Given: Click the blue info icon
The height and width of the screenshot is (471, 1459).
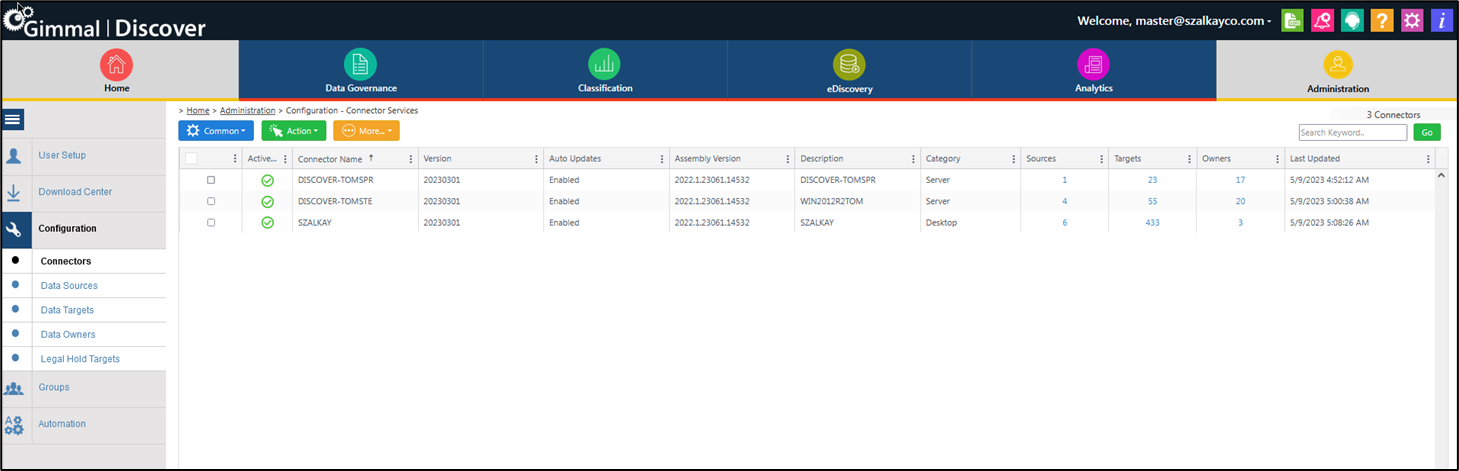Looking at the screenshot, I should point(1441,20).
